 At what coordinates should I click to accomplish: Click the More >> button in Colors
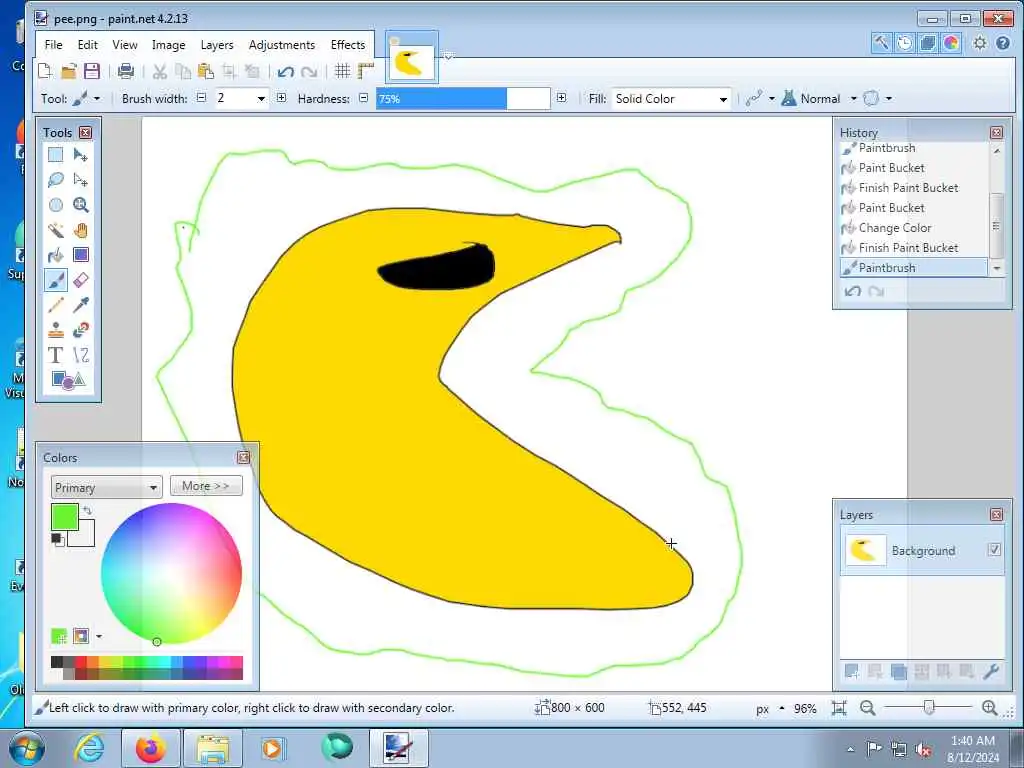click(206, 486)
